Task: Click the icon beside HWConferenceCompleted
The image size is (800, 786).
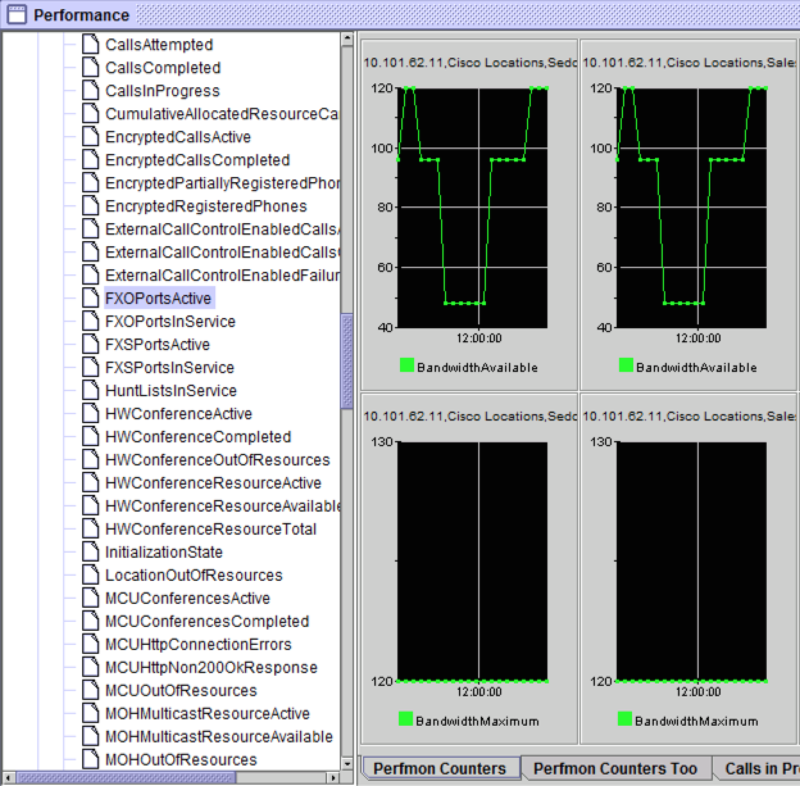Action: (91, 437)
